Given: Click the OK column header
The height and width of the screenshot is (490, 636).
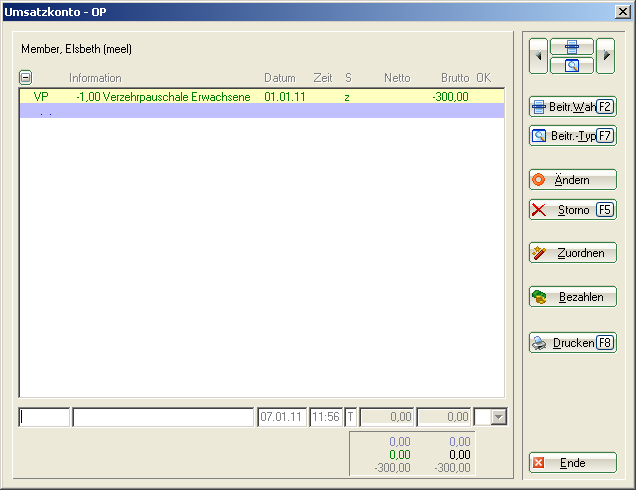Looking at the screenshot, I should coord(483,78).
